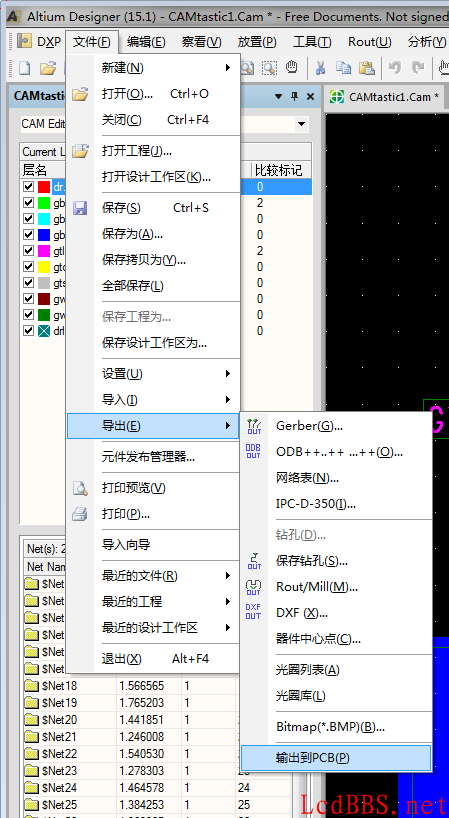Viewport: 449px width, 818px height.
Task: Expand the 最近的设计工作区 submenu
Action: (x=227, y=628)
